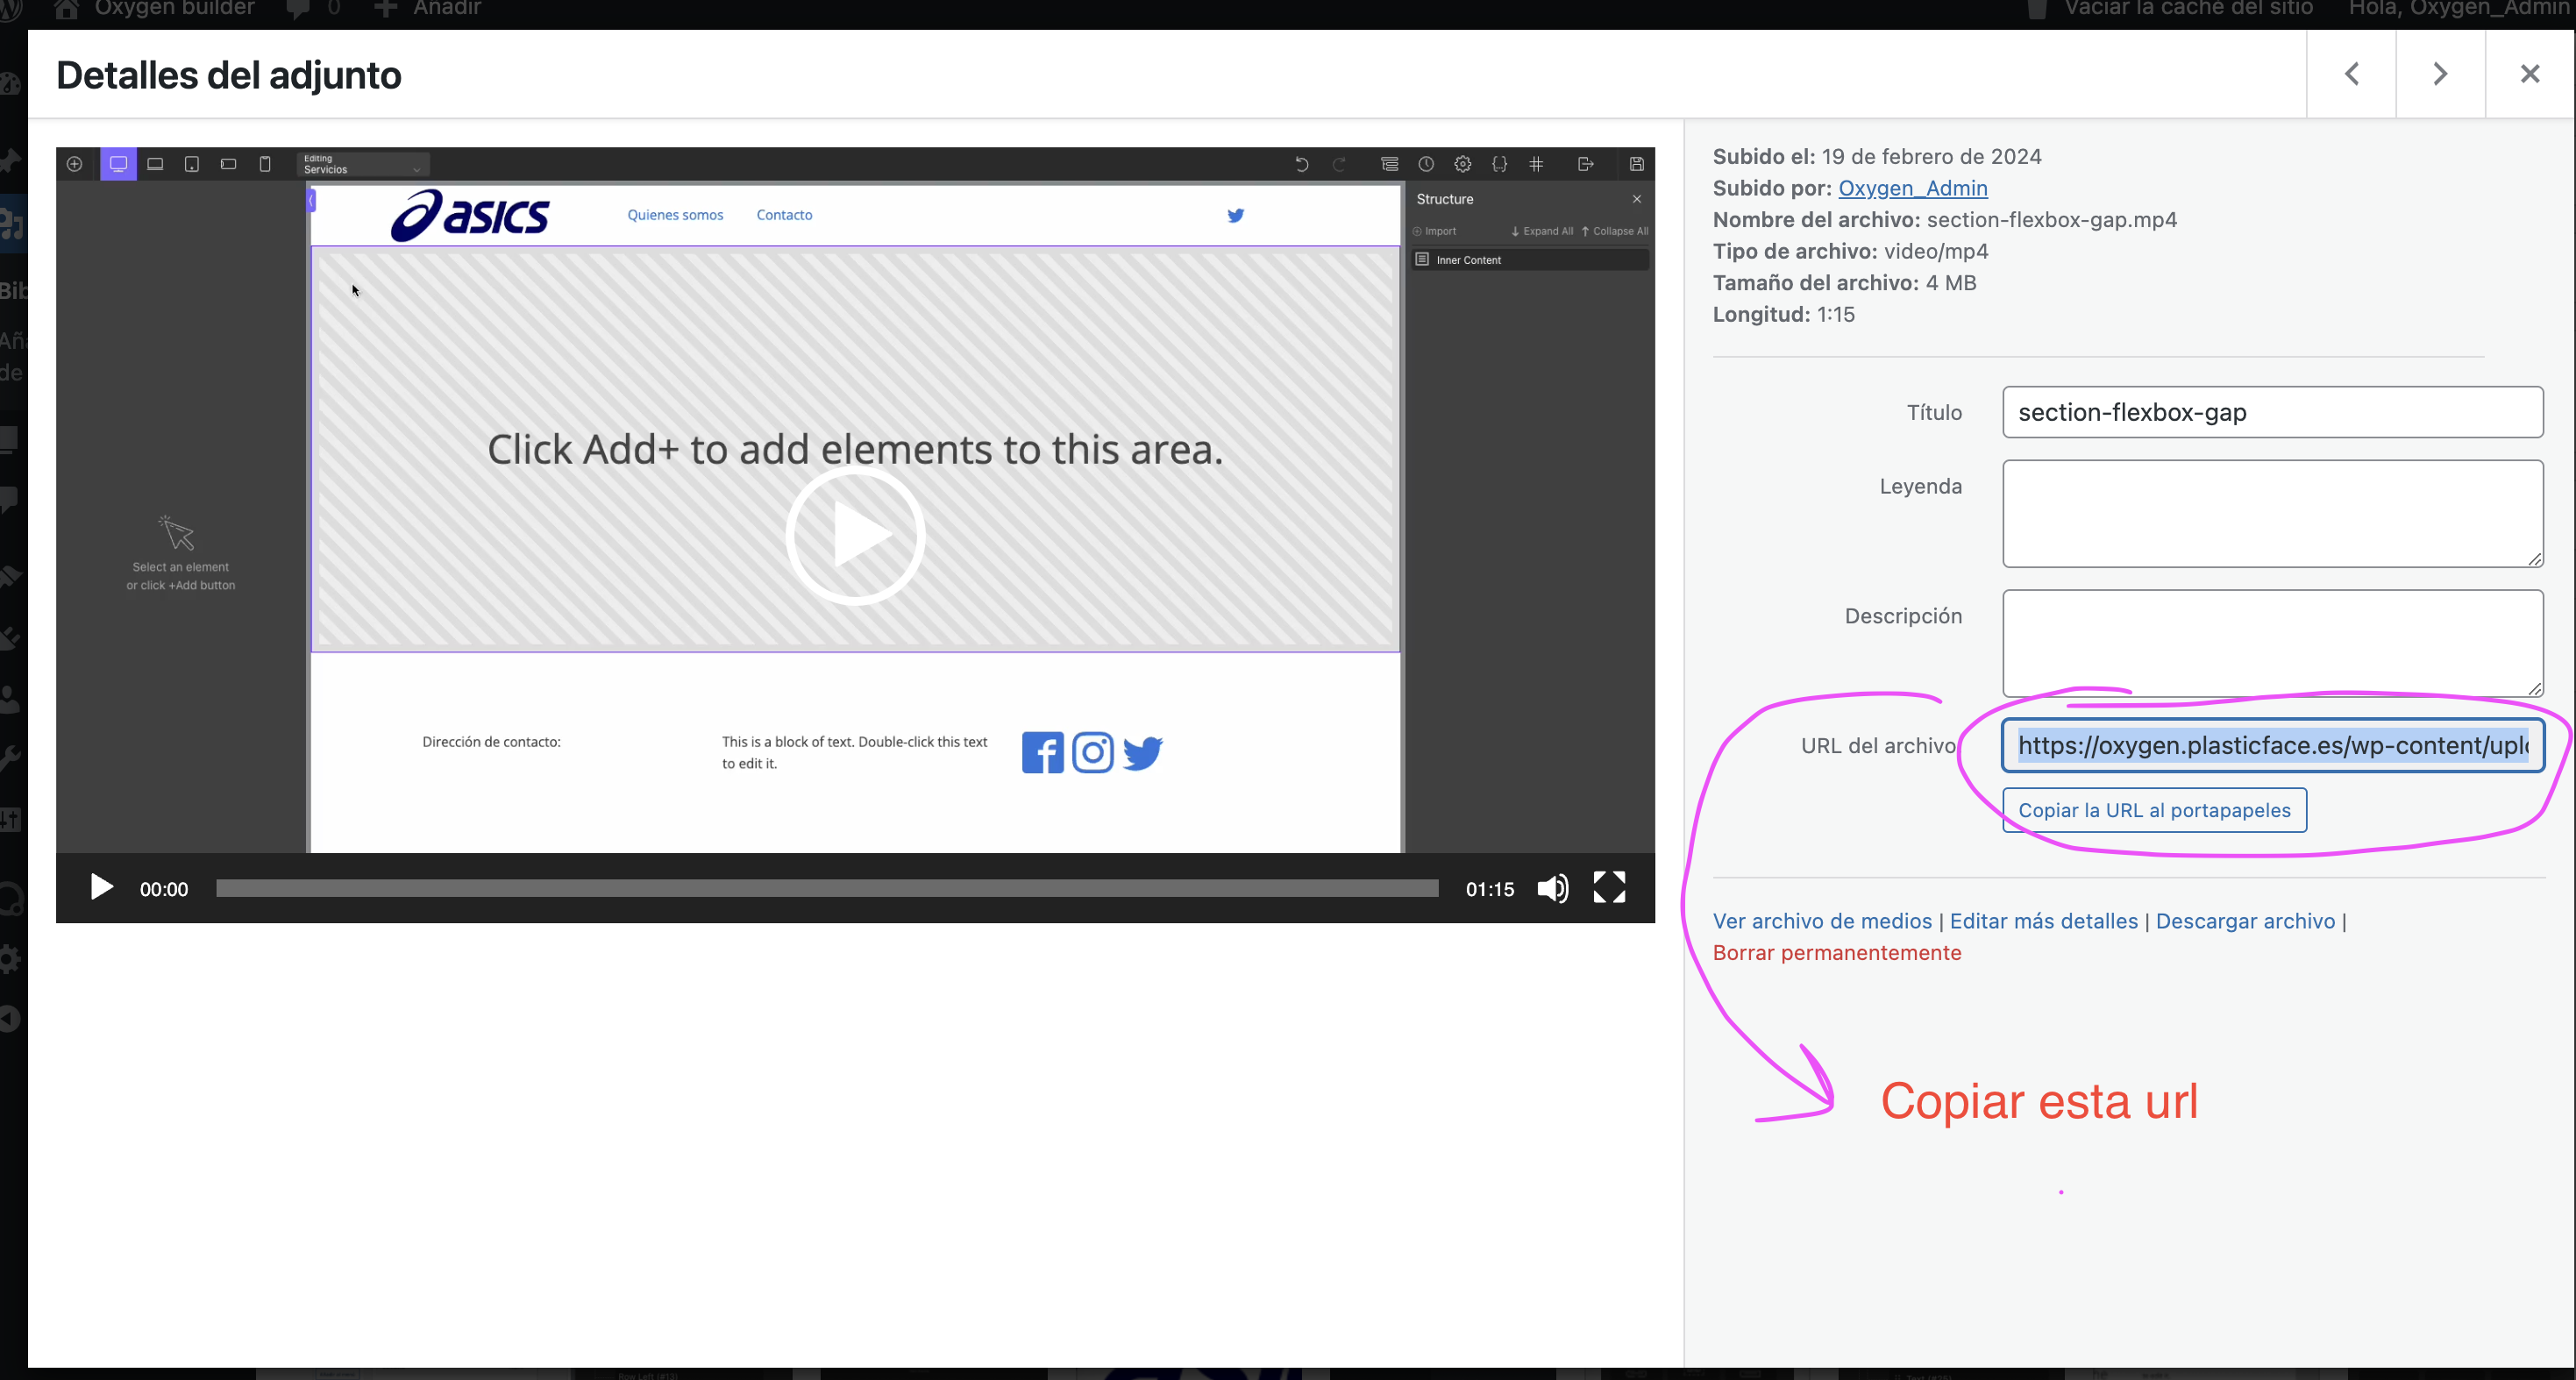2576x1380 pixels.
Task: Mute the video volume speaker icon
Action: (1552, 888)
